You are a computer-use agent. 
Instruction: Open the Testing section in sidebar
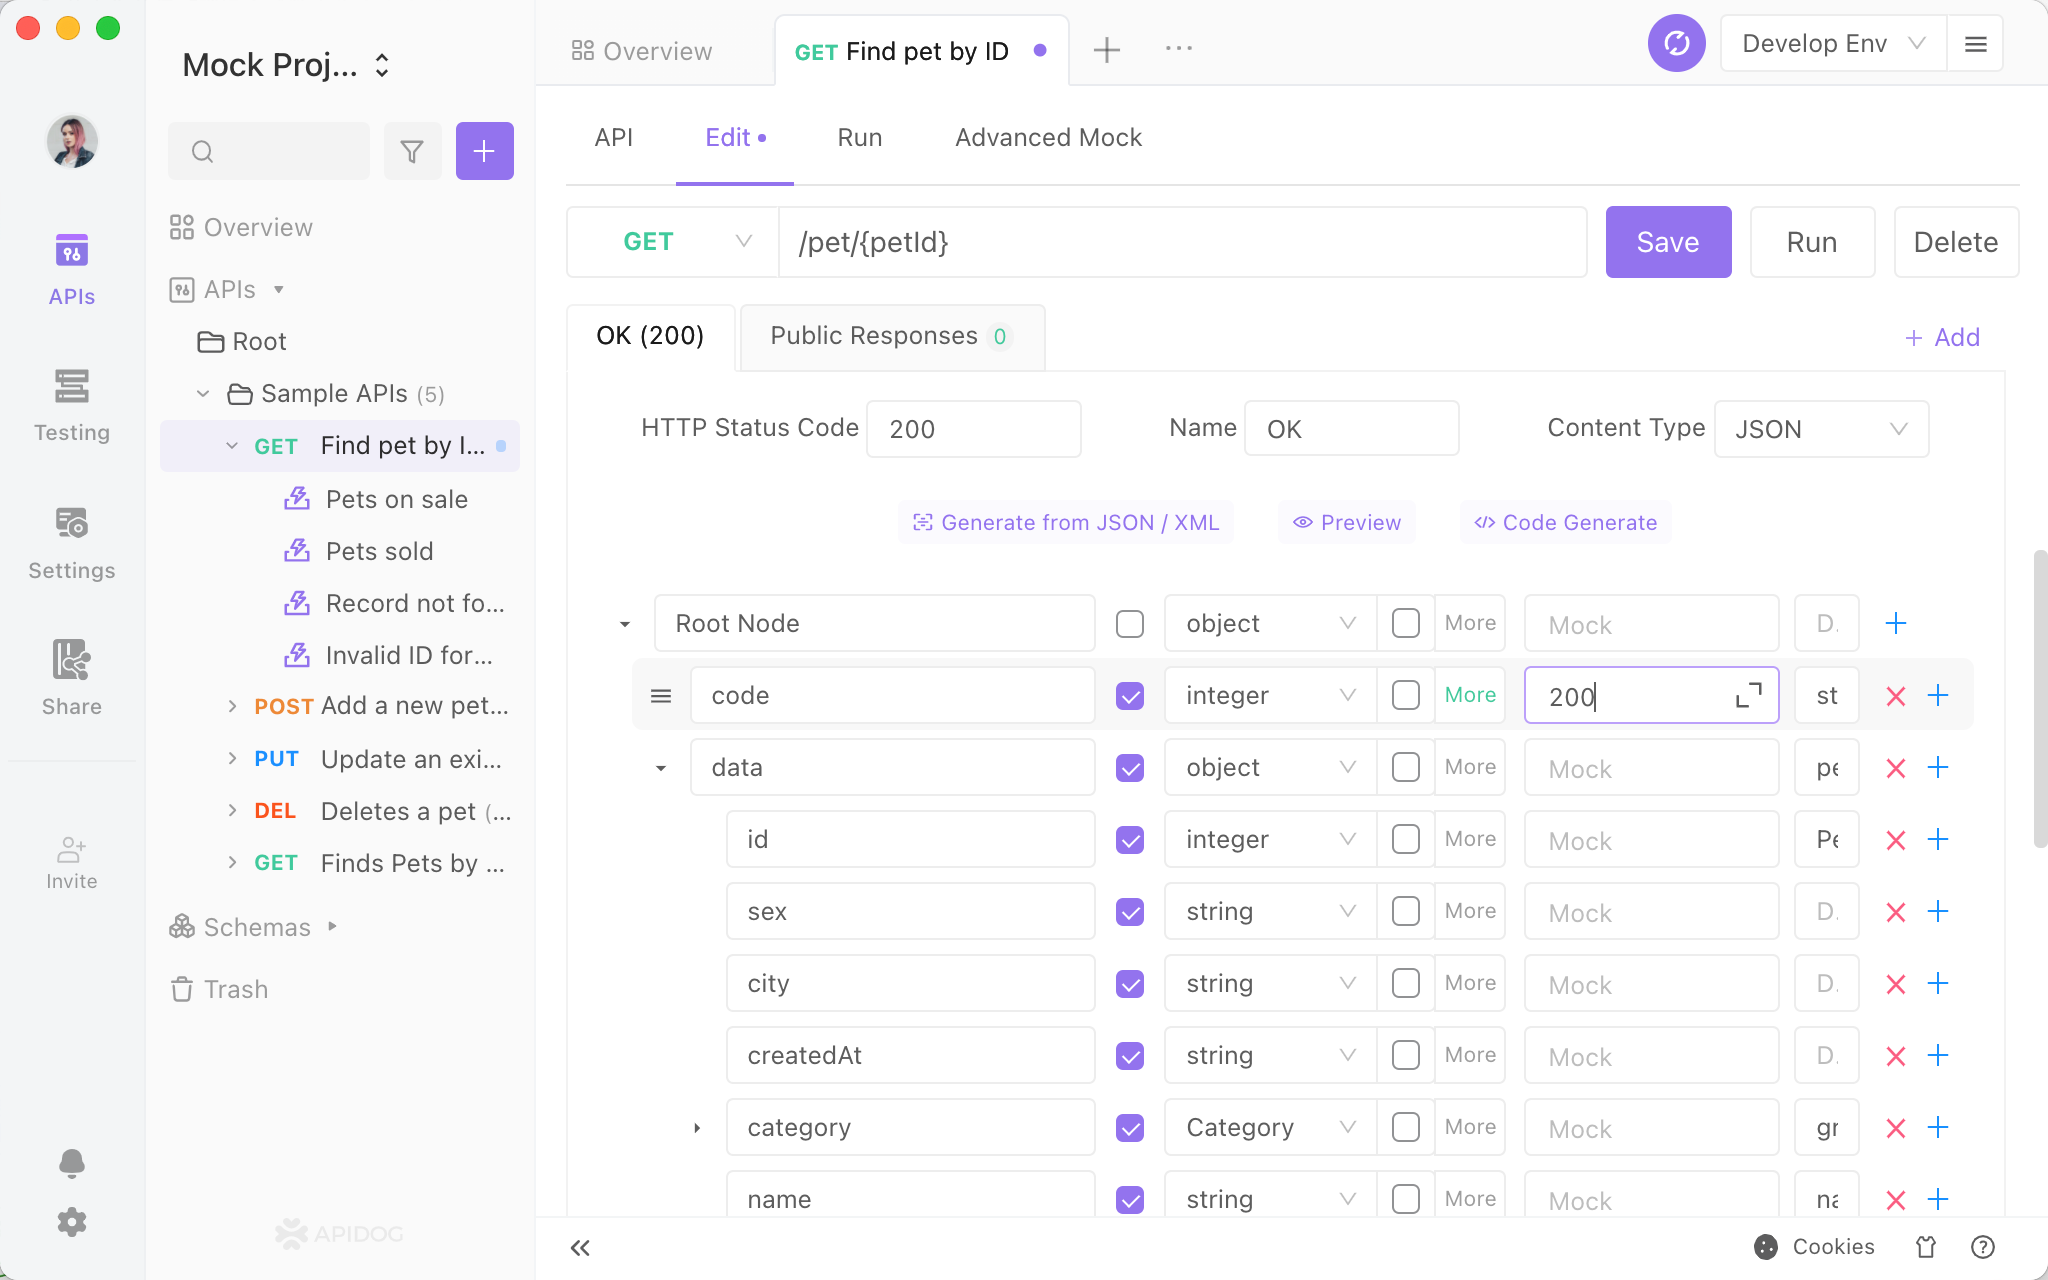click(71, 405)
